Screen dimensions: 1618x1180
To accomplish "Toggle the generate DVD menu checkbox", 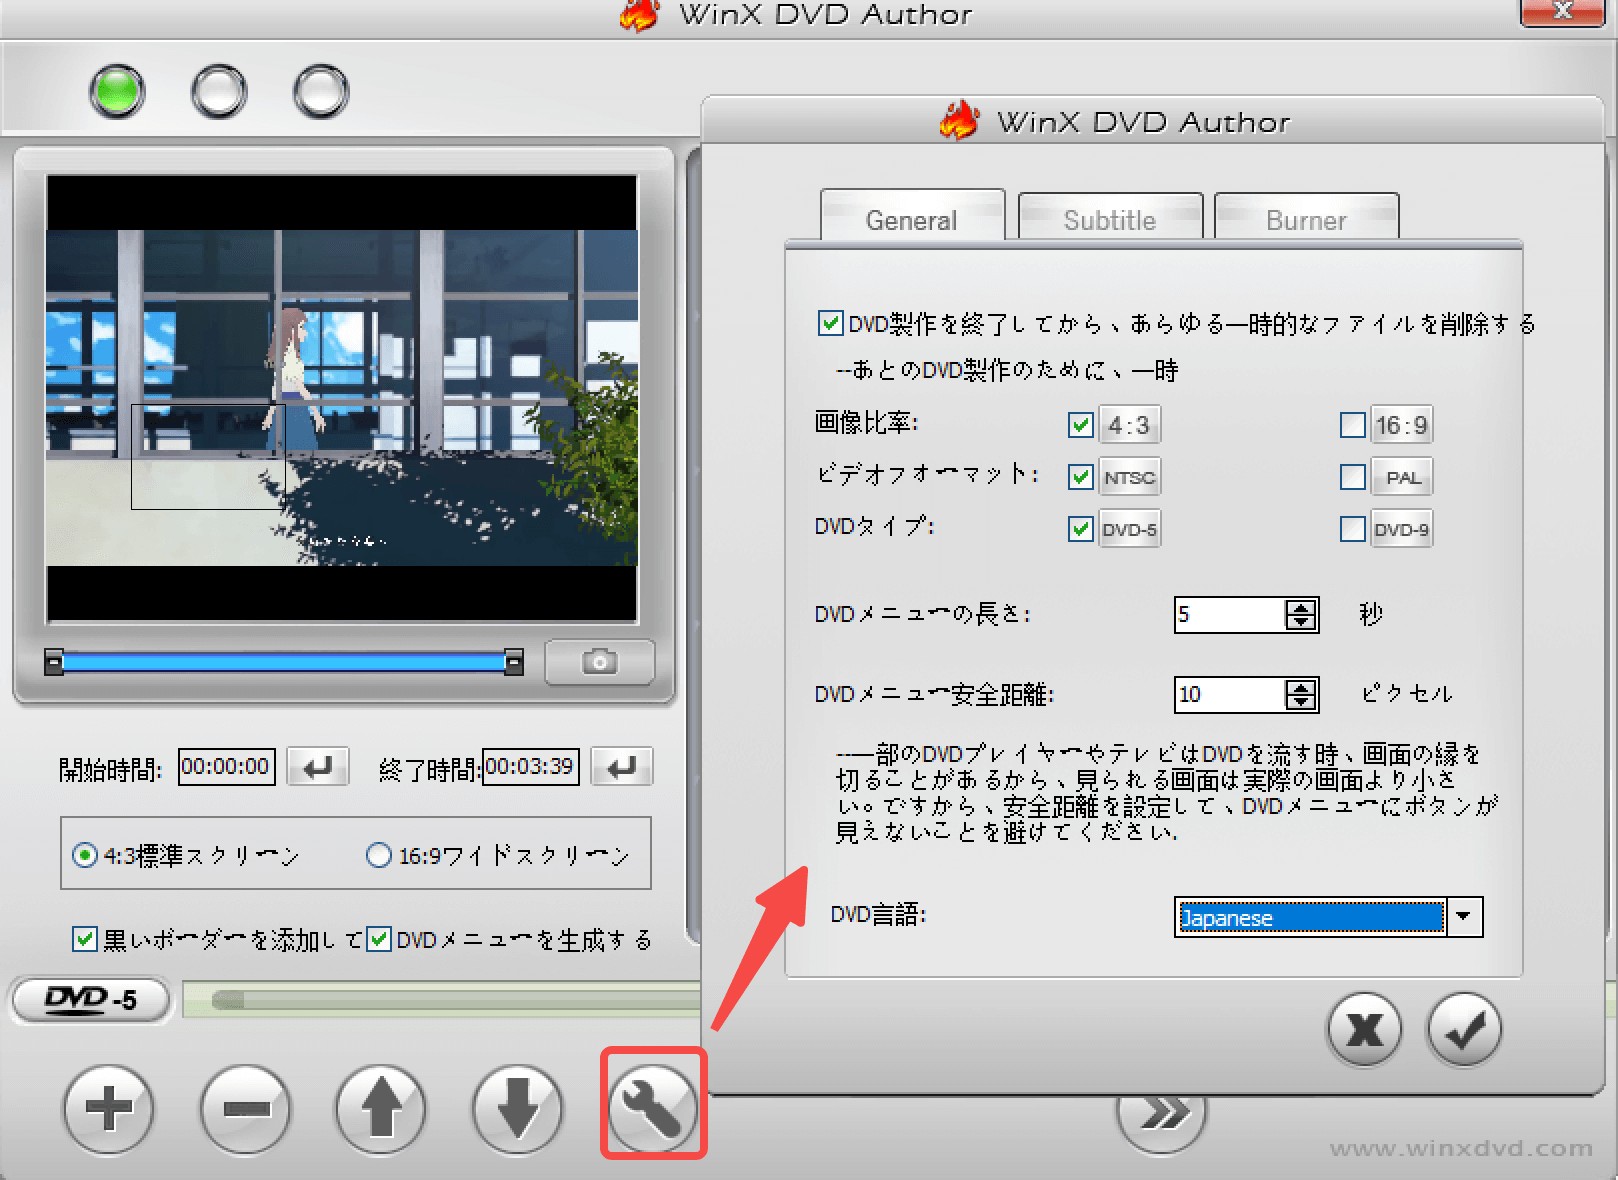I will tap(379, 939).
